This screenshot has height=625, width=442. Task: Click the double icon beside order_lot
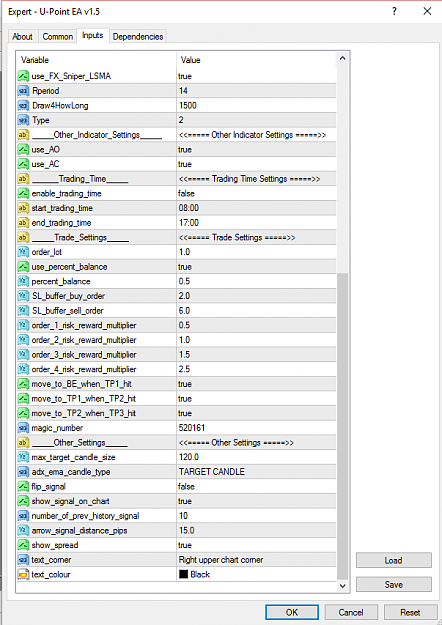click(x=24, y=252)
